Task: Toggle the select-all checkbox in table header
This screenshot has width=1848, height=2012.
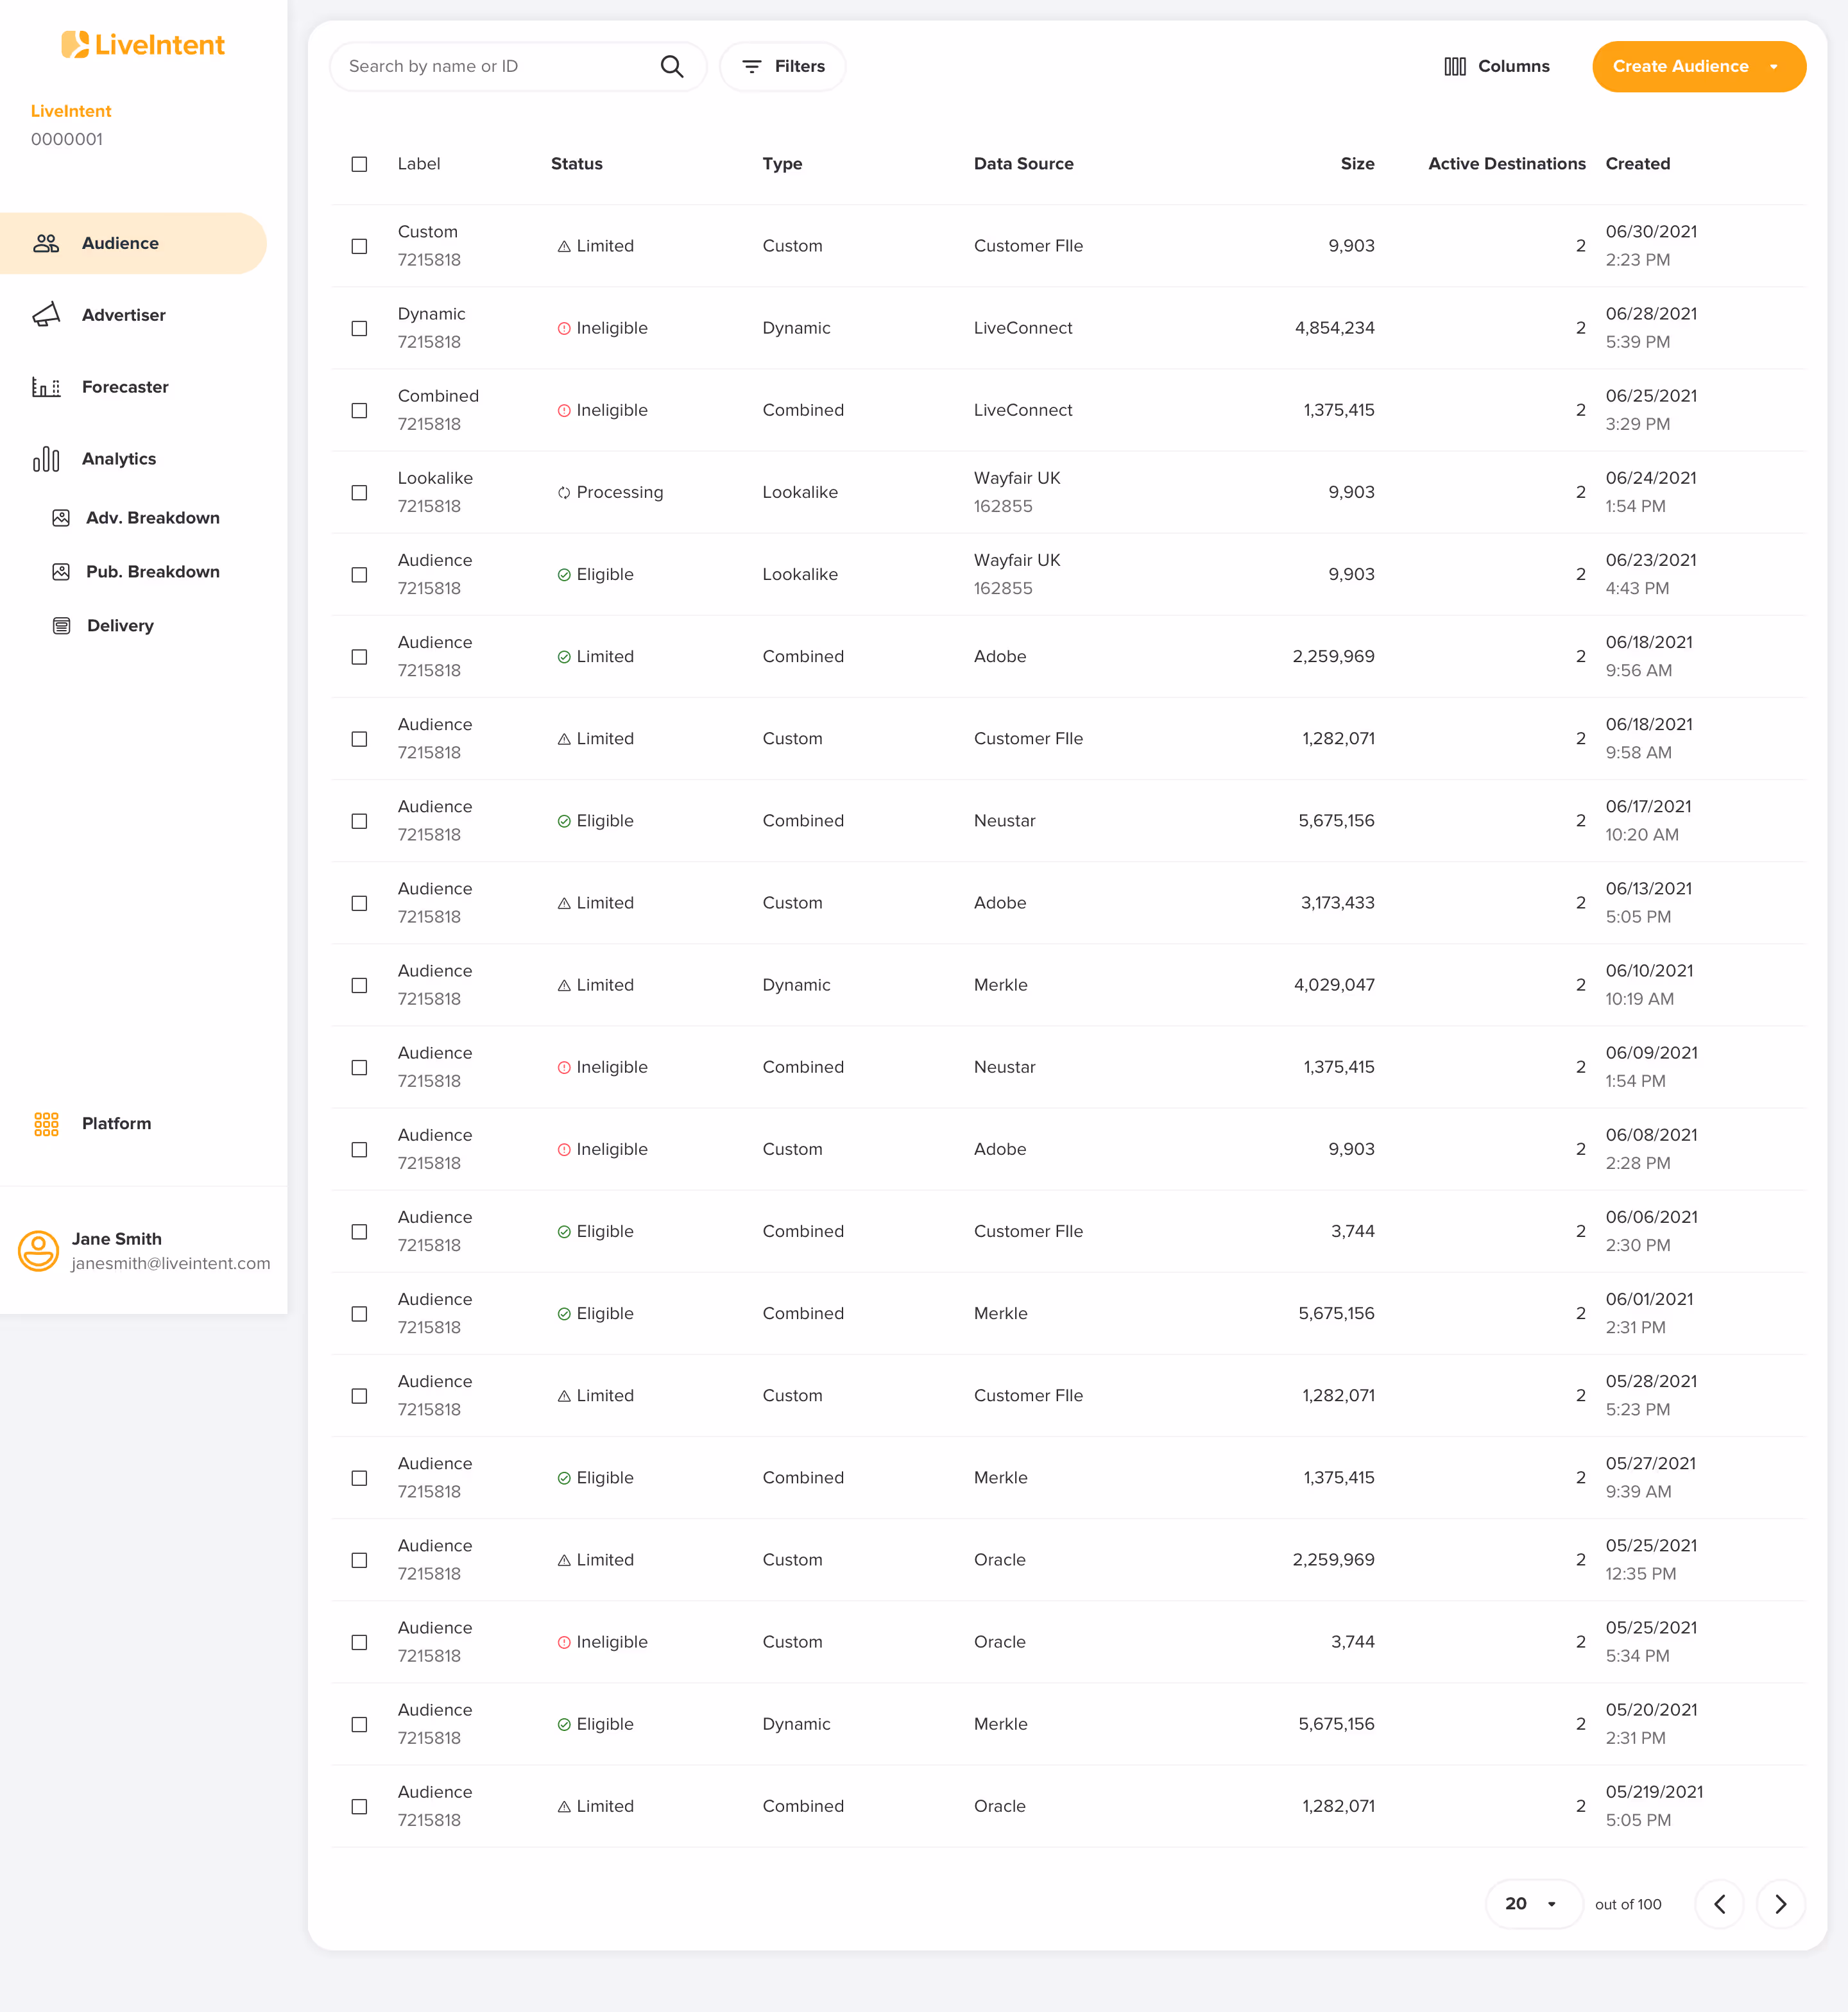Action: pyautogui.click(x=359, y=164)
